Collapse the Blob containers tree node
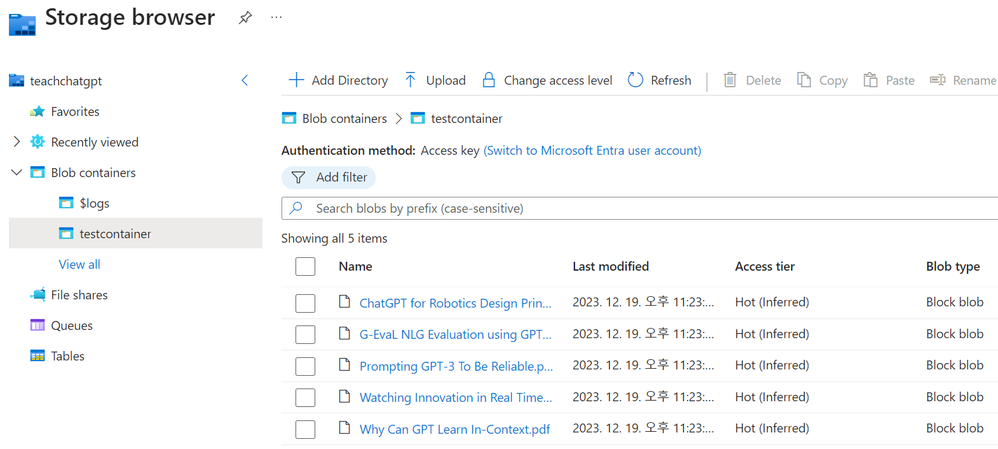 [x=16, y=173]
